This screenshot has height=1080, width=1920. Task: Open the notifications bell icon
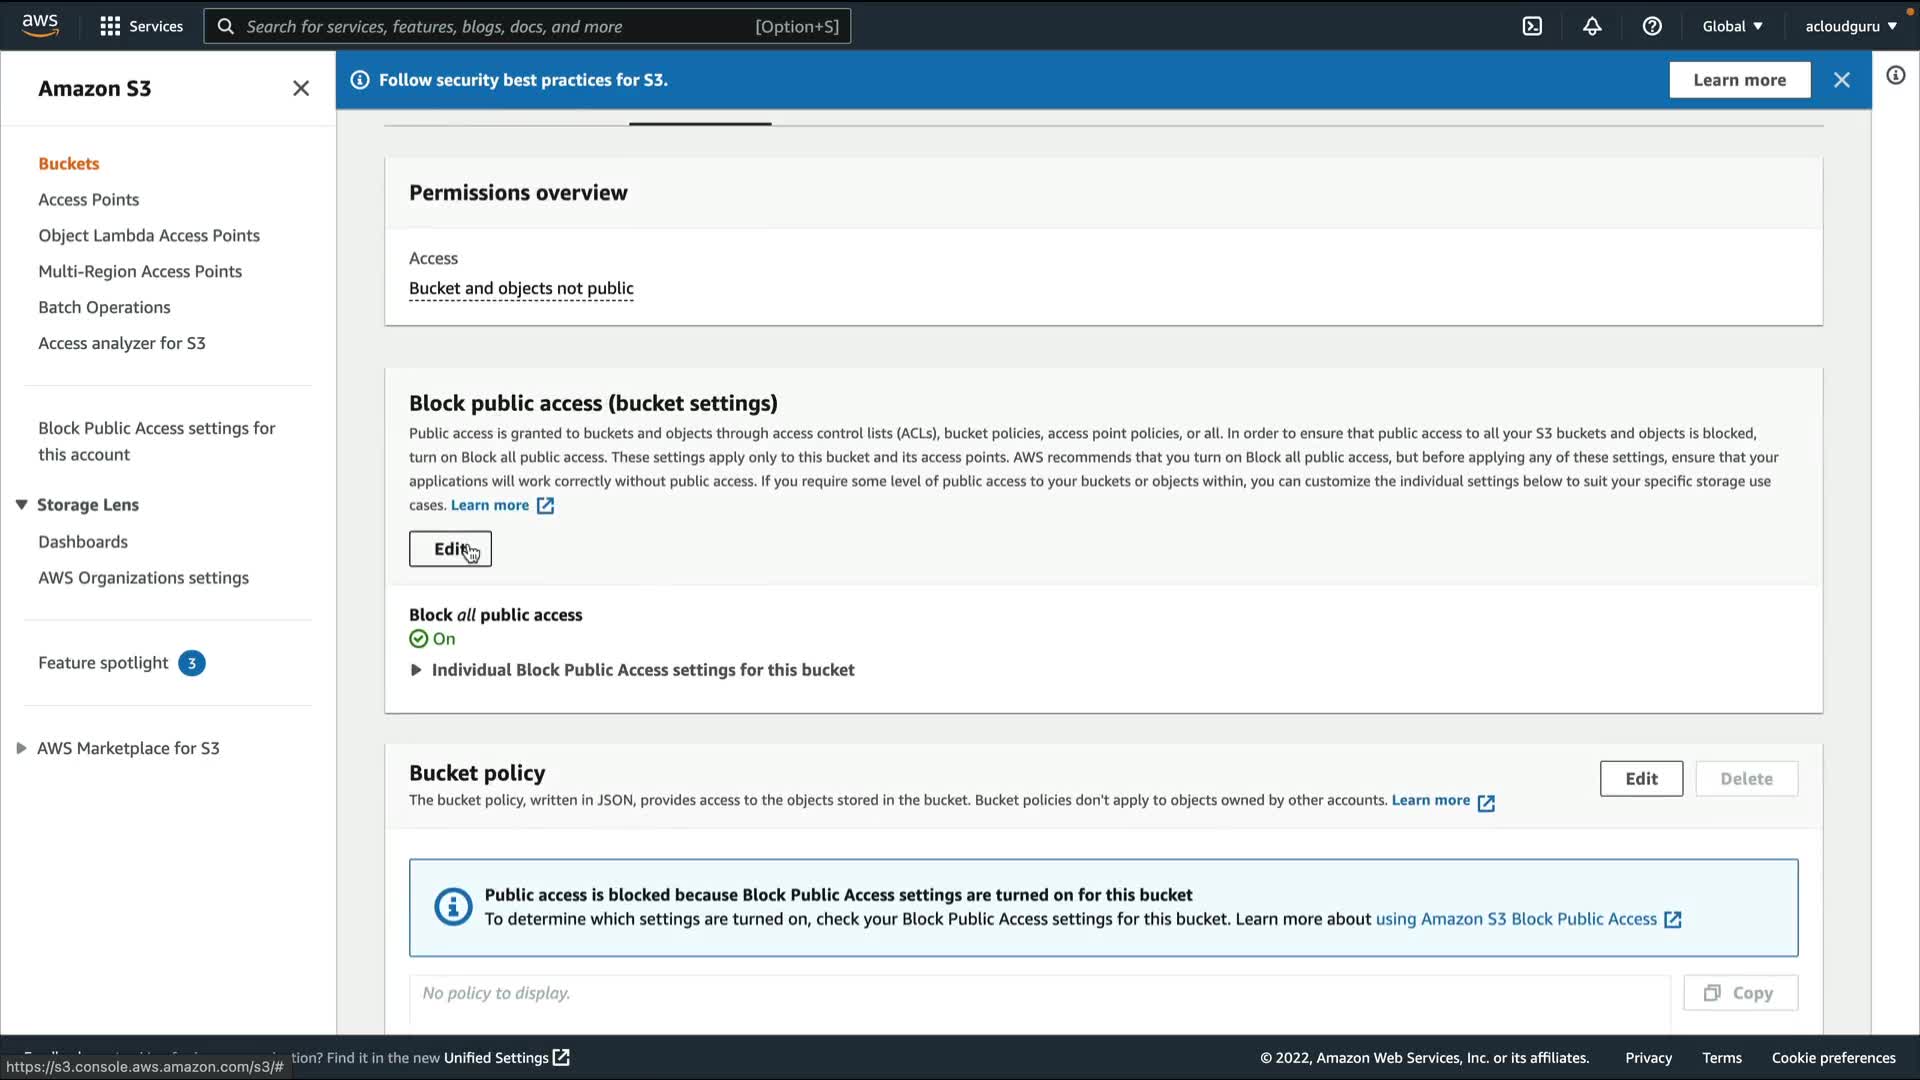coord(1592,26)
